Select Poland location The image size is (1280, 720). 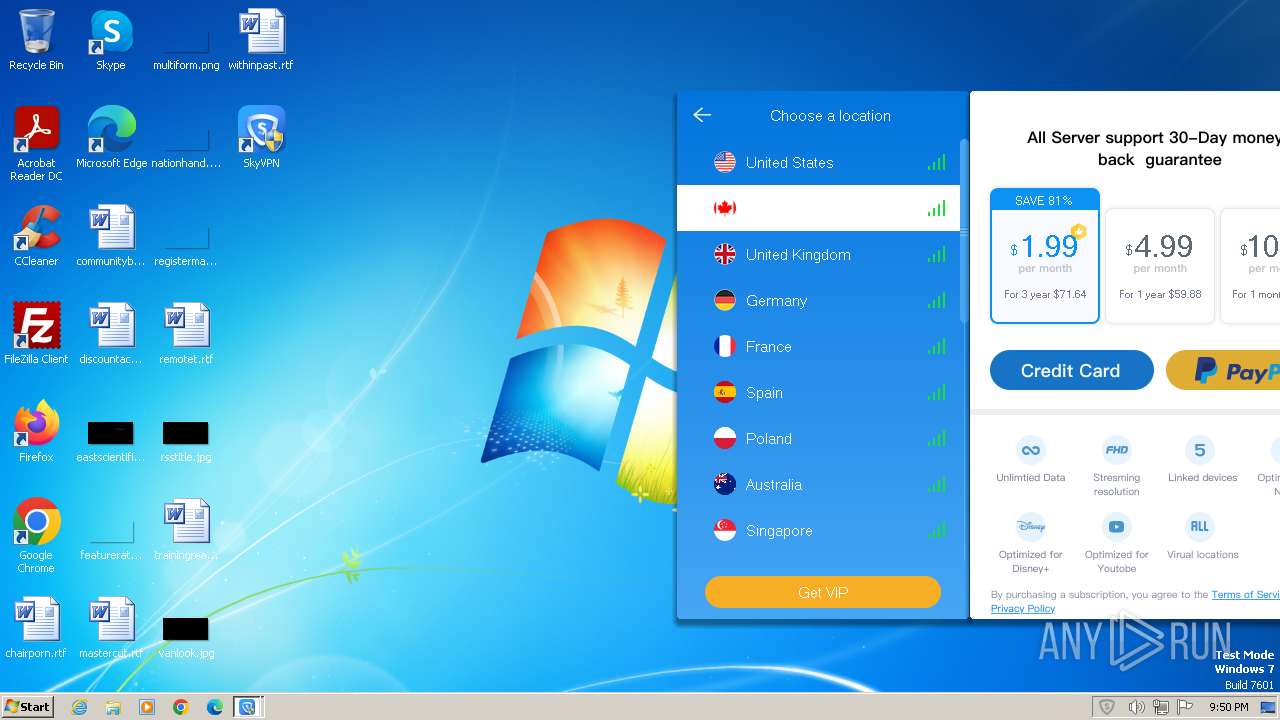(818, 438)
